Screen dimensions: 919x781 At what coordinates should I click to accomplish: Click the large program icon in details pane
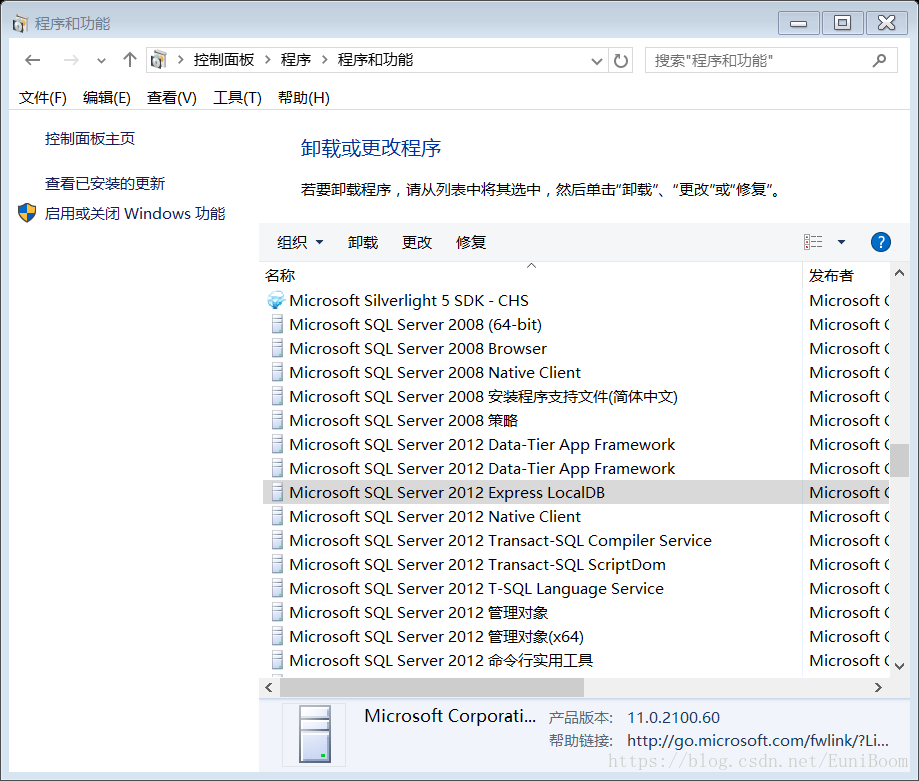315,735
